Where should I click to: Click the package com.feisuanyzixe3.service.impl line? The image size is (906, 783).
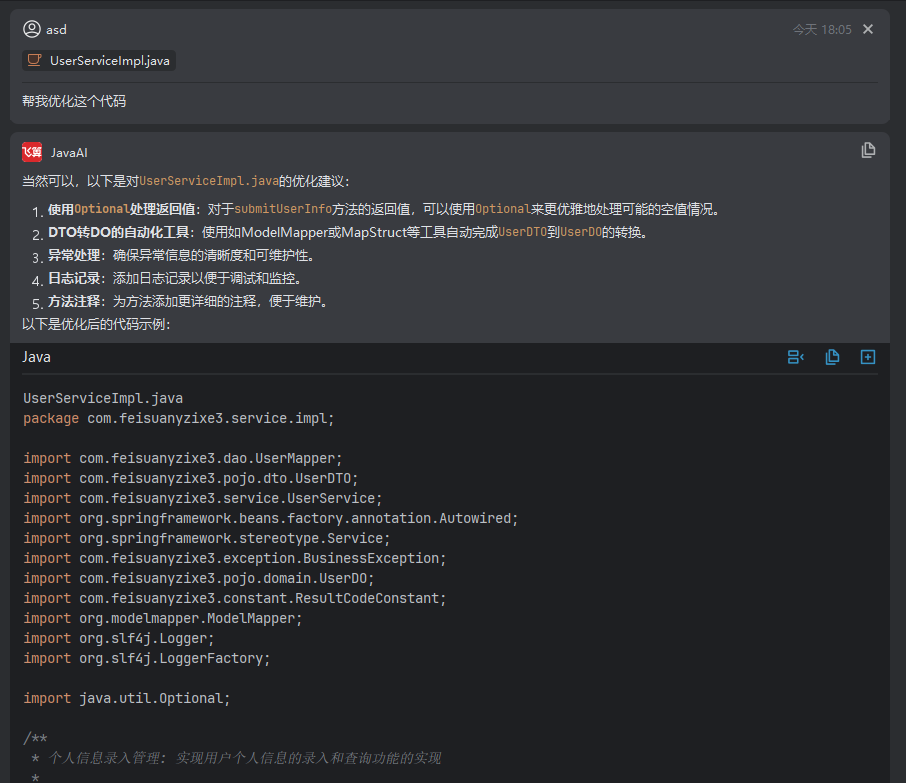(179, 418)
